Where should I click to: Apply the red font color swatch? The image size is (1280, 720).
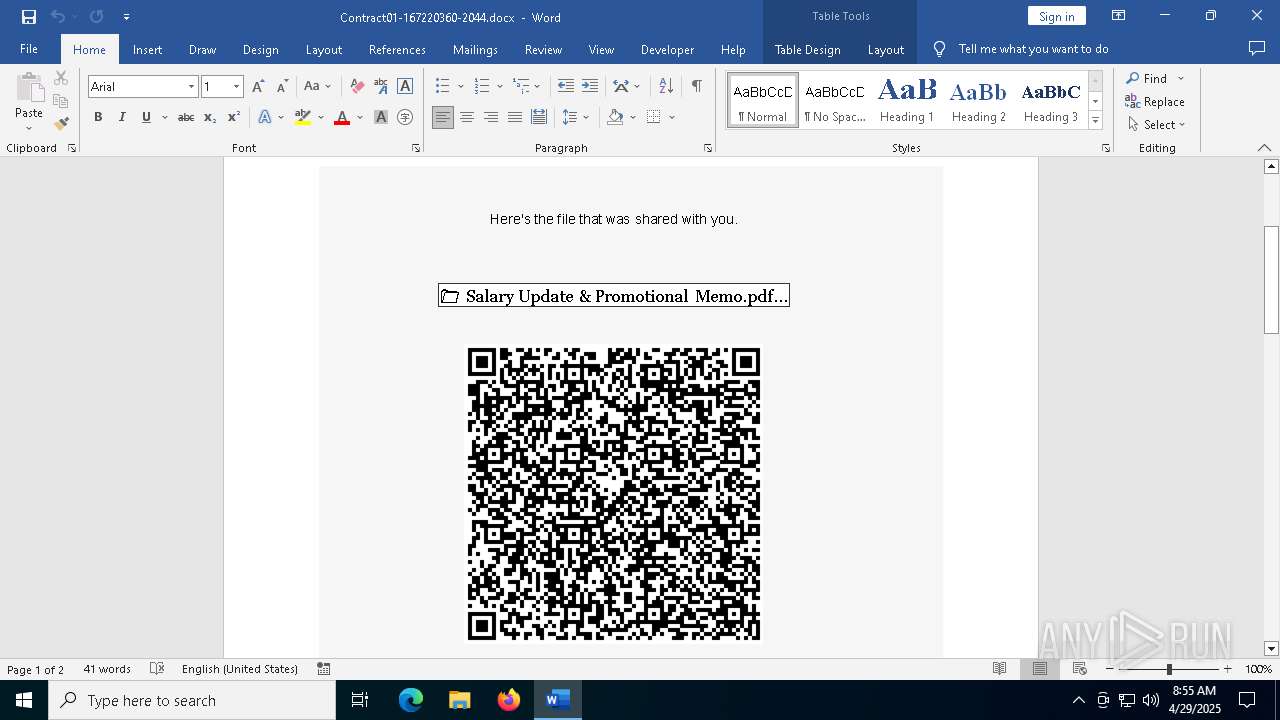(x=342, y=117)
